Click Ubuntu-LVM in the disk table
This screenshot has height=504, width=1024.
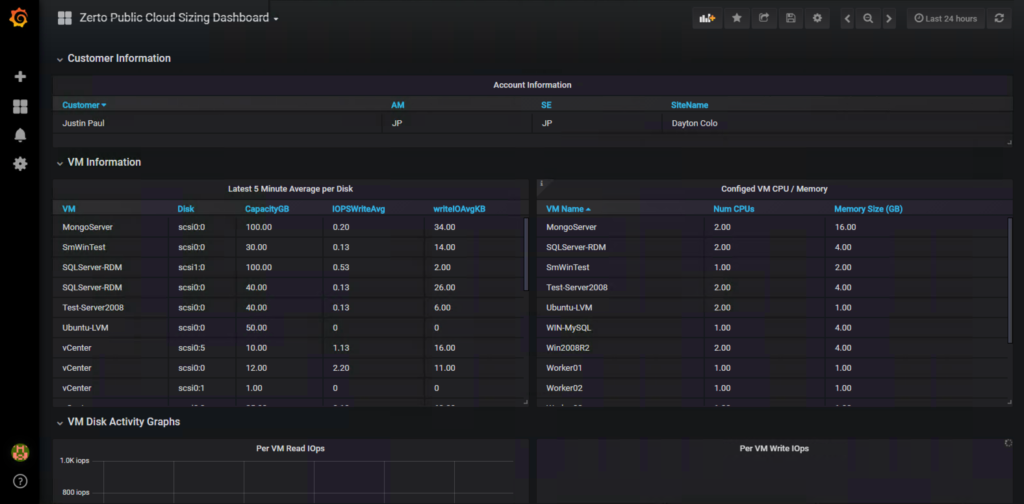(x=86, y=328)
